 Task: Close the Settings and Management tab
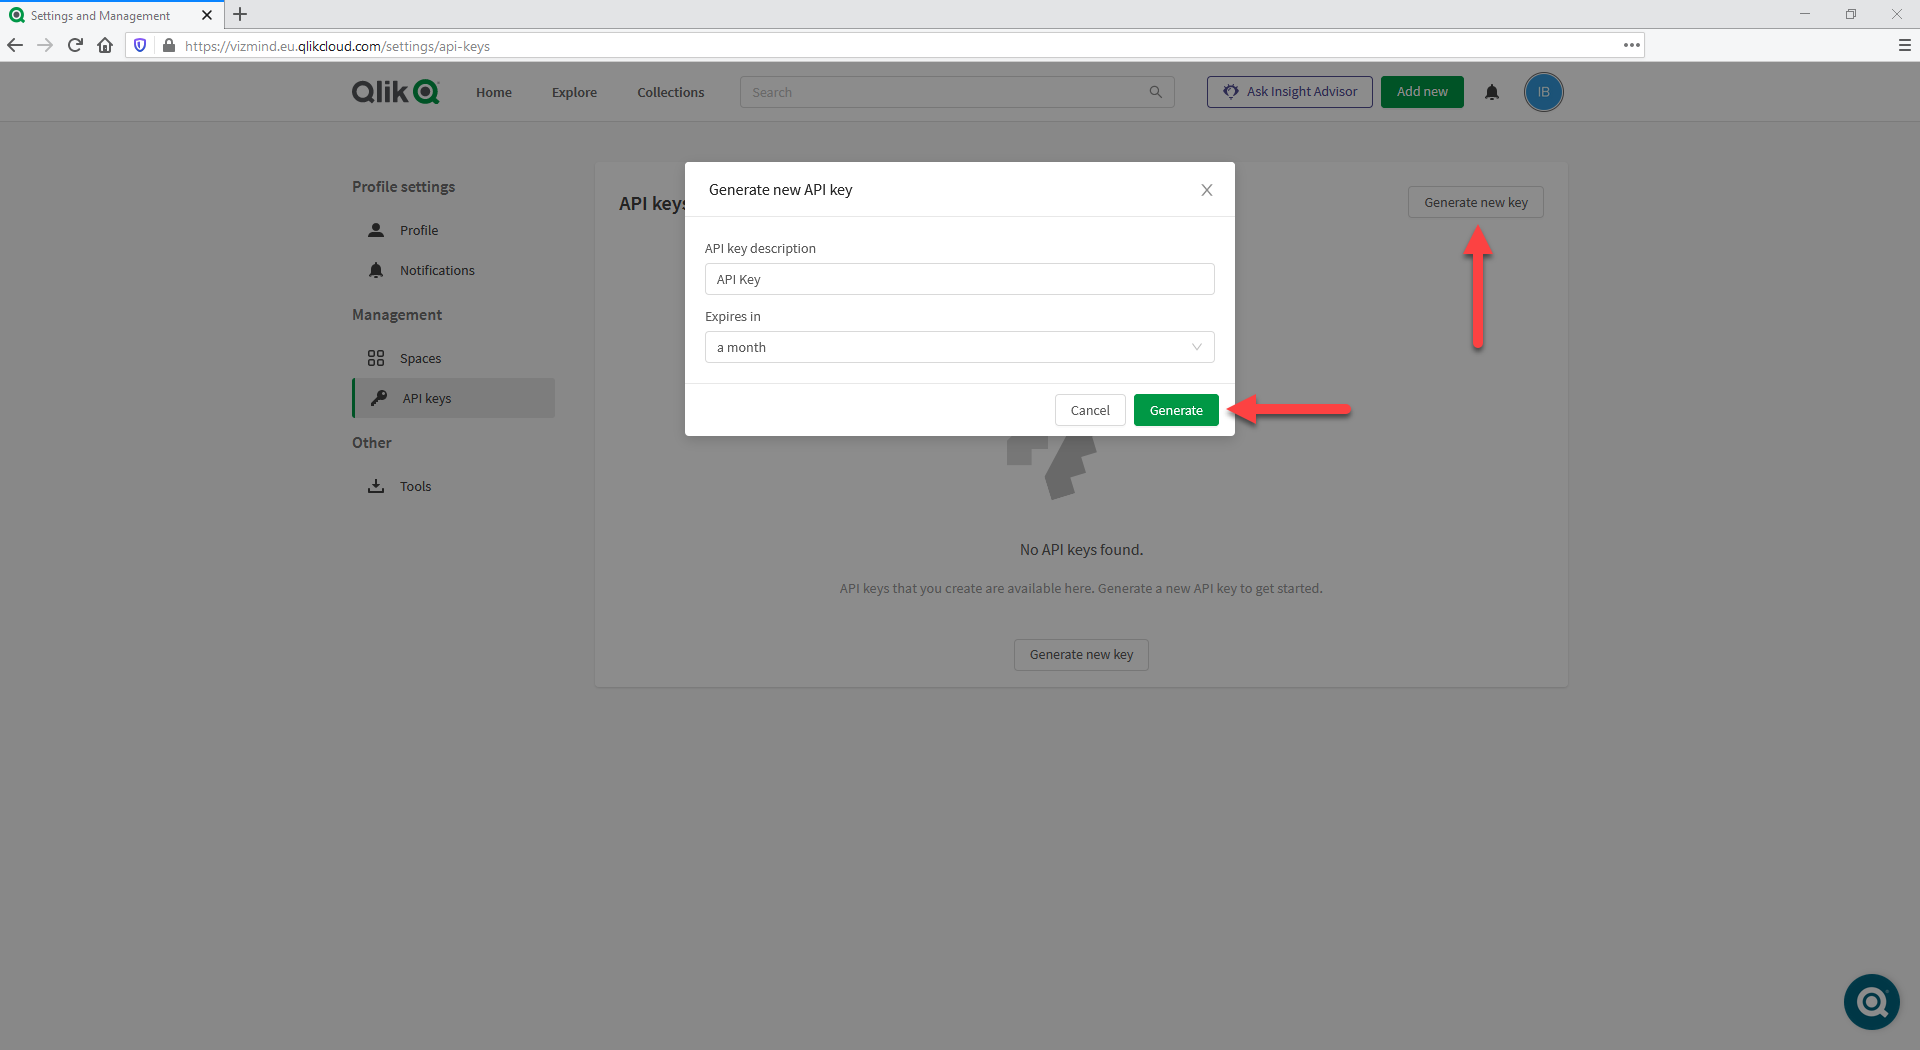click(x=207, y=15)
